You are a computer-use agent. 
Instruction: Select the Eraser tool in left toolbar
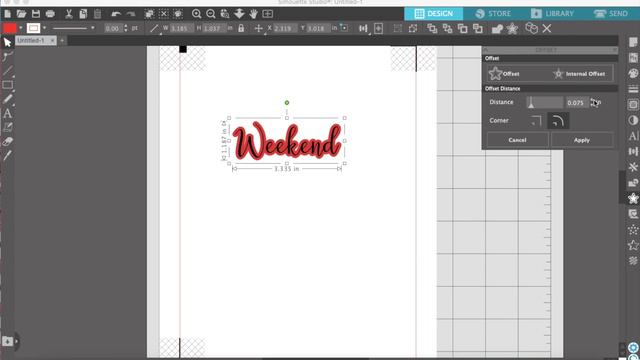pos(7,142)
